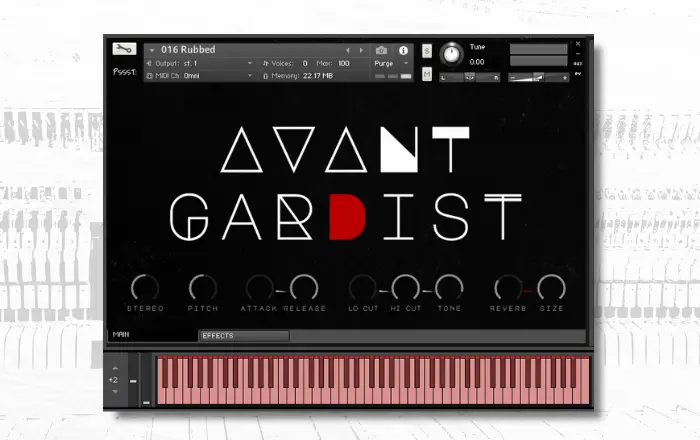
Task: Switch to the Effects tab
Action: [x=243, y=336]
